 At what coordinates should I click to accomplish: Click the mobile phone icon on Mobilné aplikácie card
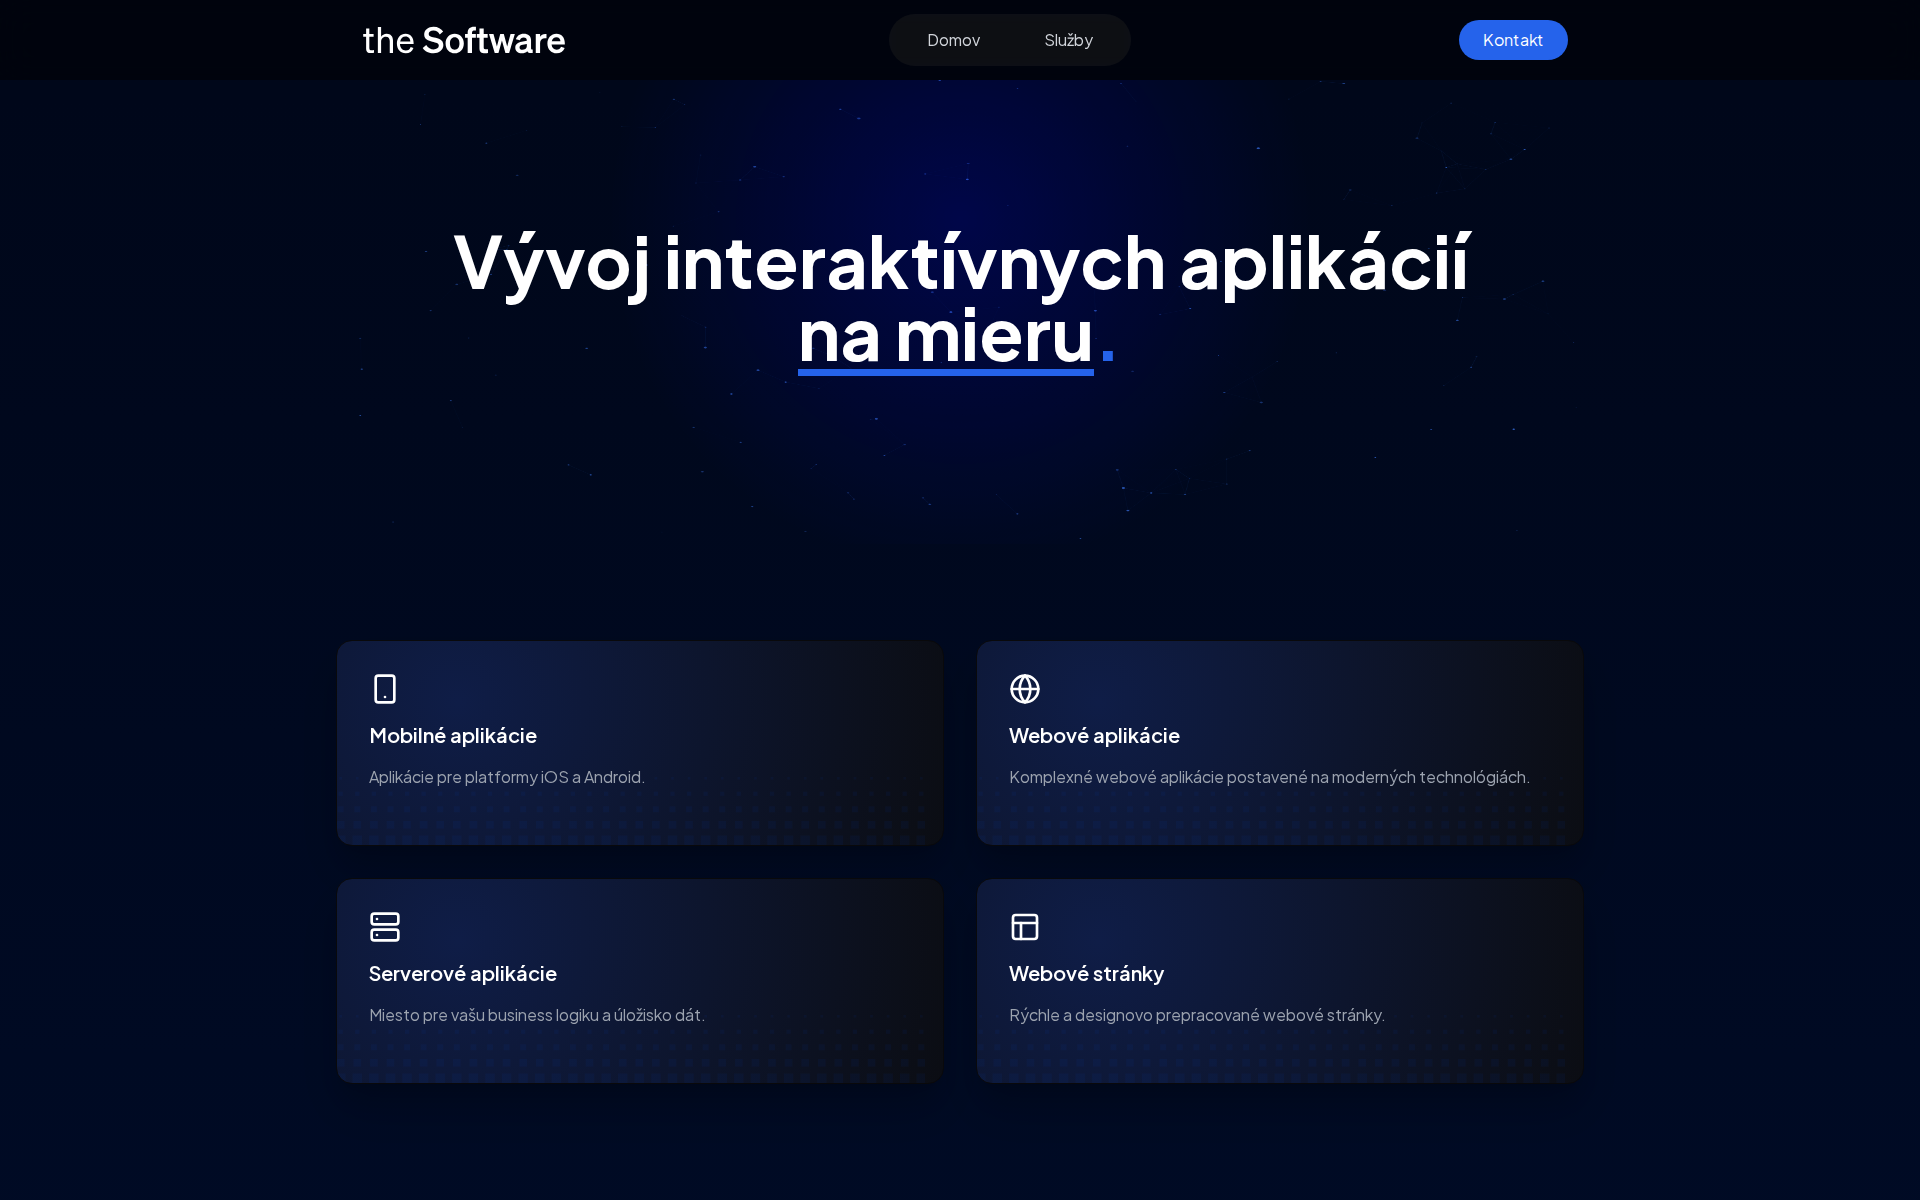(385, 688)
